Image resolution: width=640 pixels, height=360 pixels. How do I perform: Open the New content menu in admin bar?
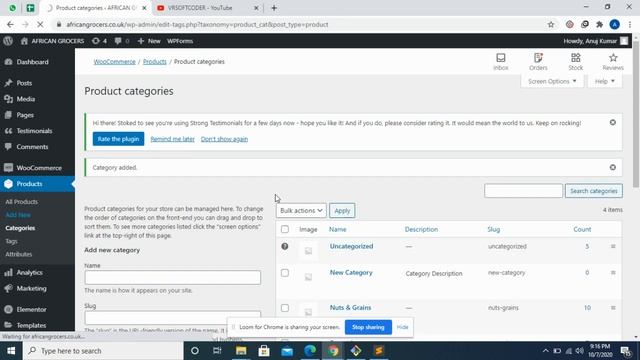[x=149, y=41]
